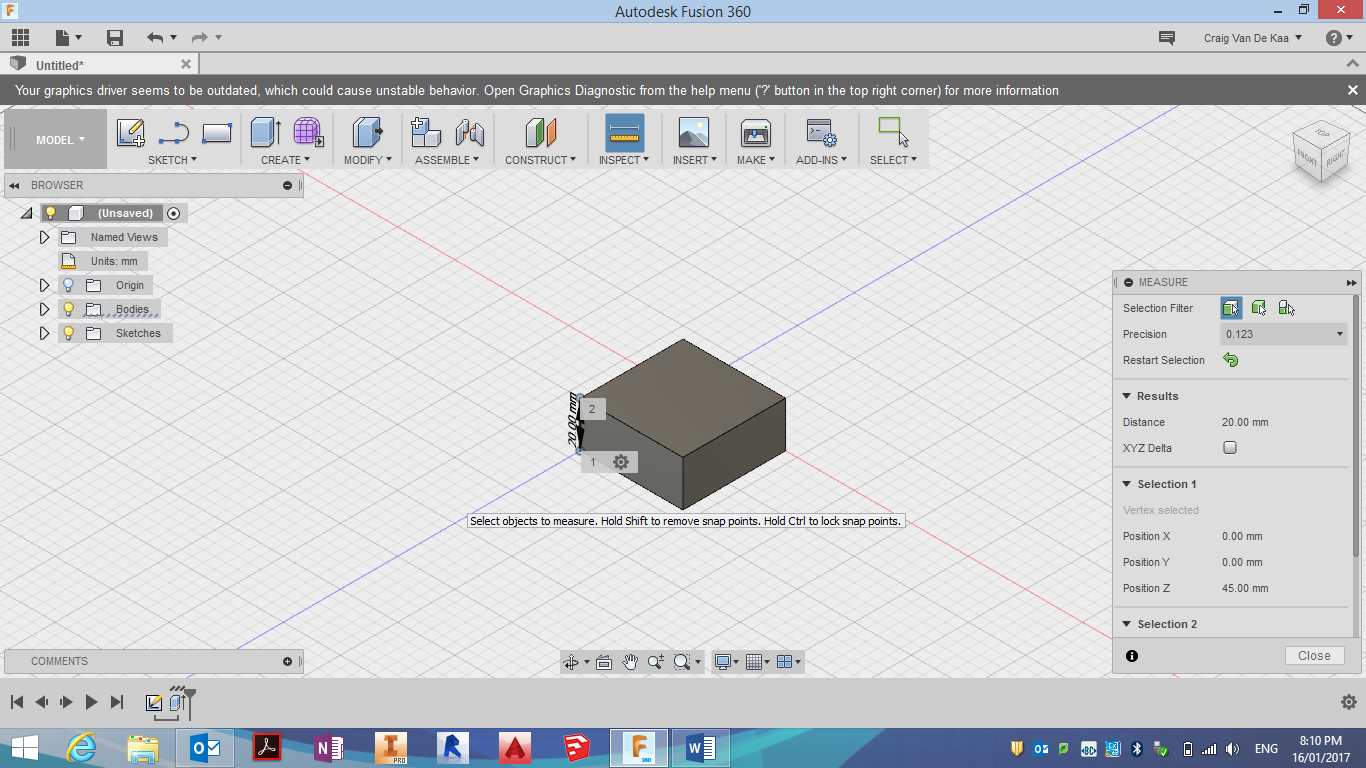Screen dimensions: 1366x768
Task: Click the ViewCube in the canvas corner
Action: point(1321,151)
